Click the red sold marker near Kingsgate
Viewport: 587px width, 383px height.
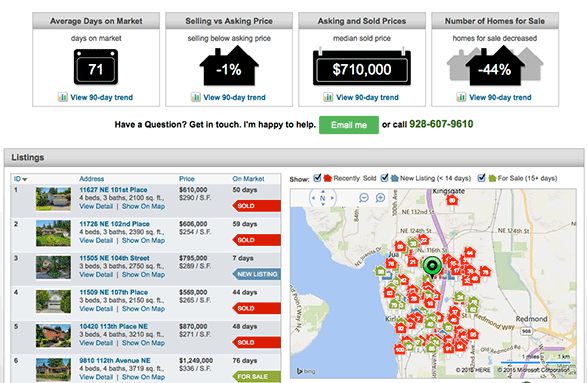click(x=452, y=200)
